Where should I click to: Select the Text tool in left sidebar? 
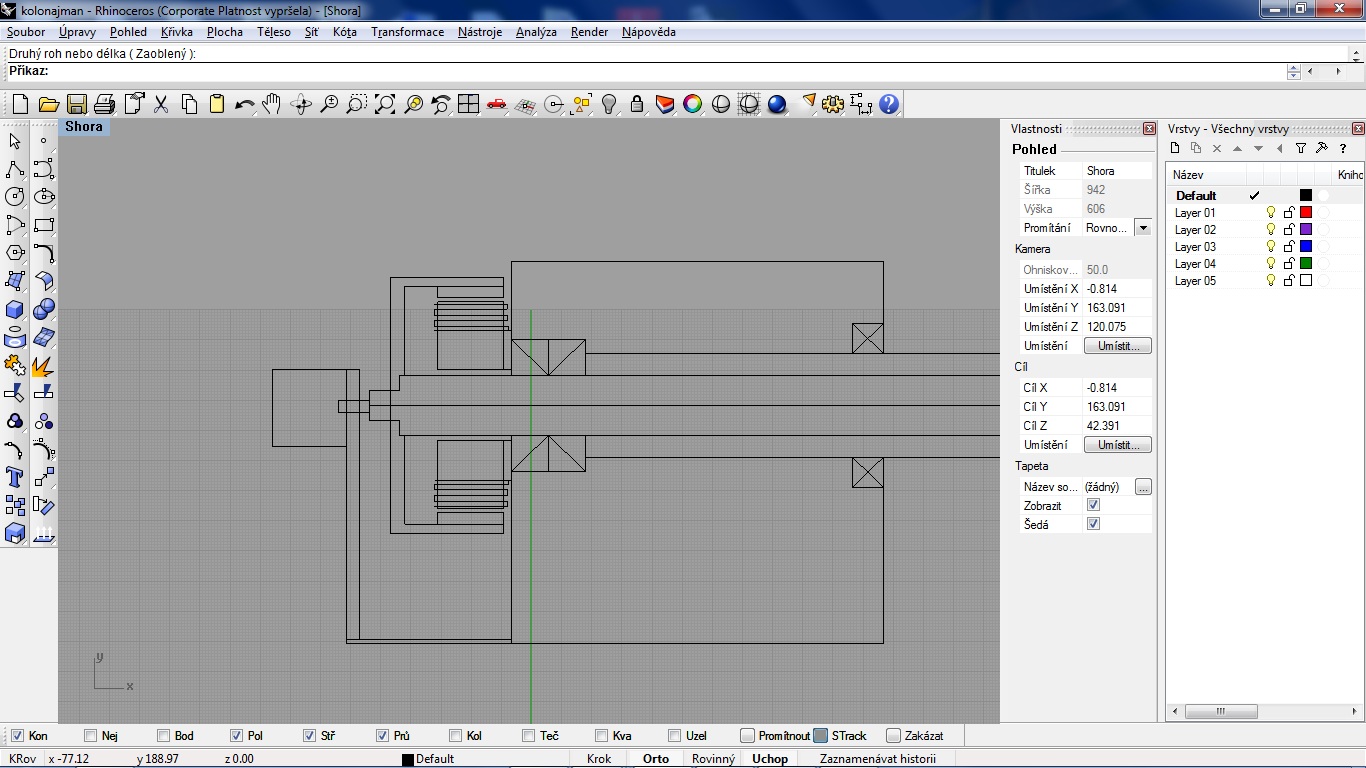tap(15, 476)
